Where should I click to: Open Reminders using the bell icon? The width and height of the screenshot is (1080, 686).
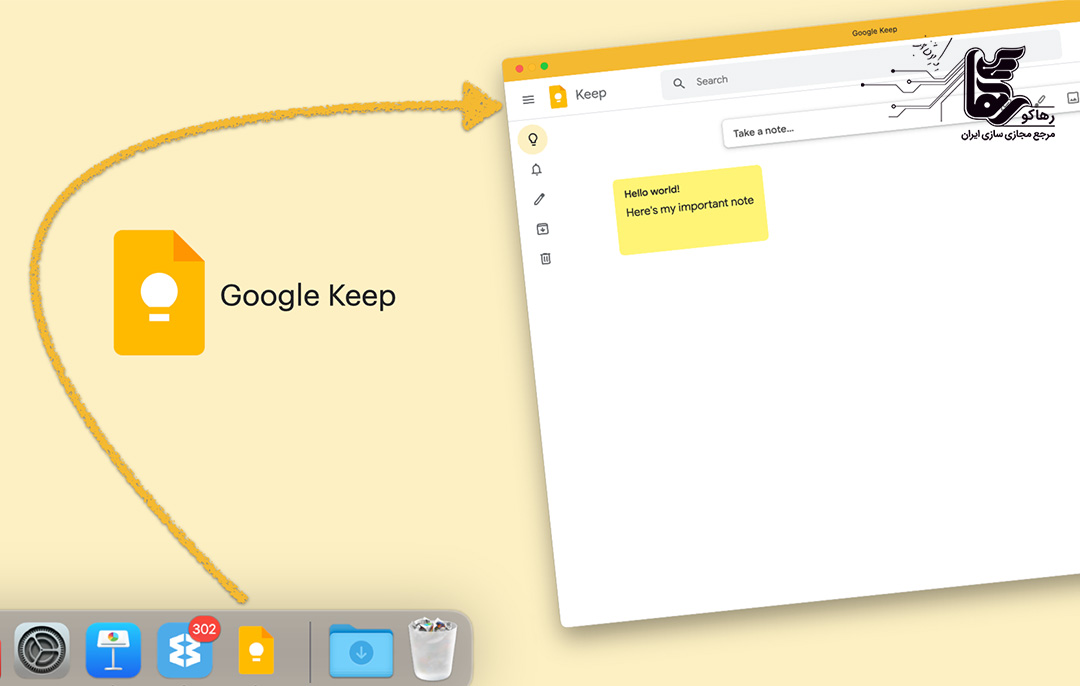pyautogui.click(x=537, y=169)
